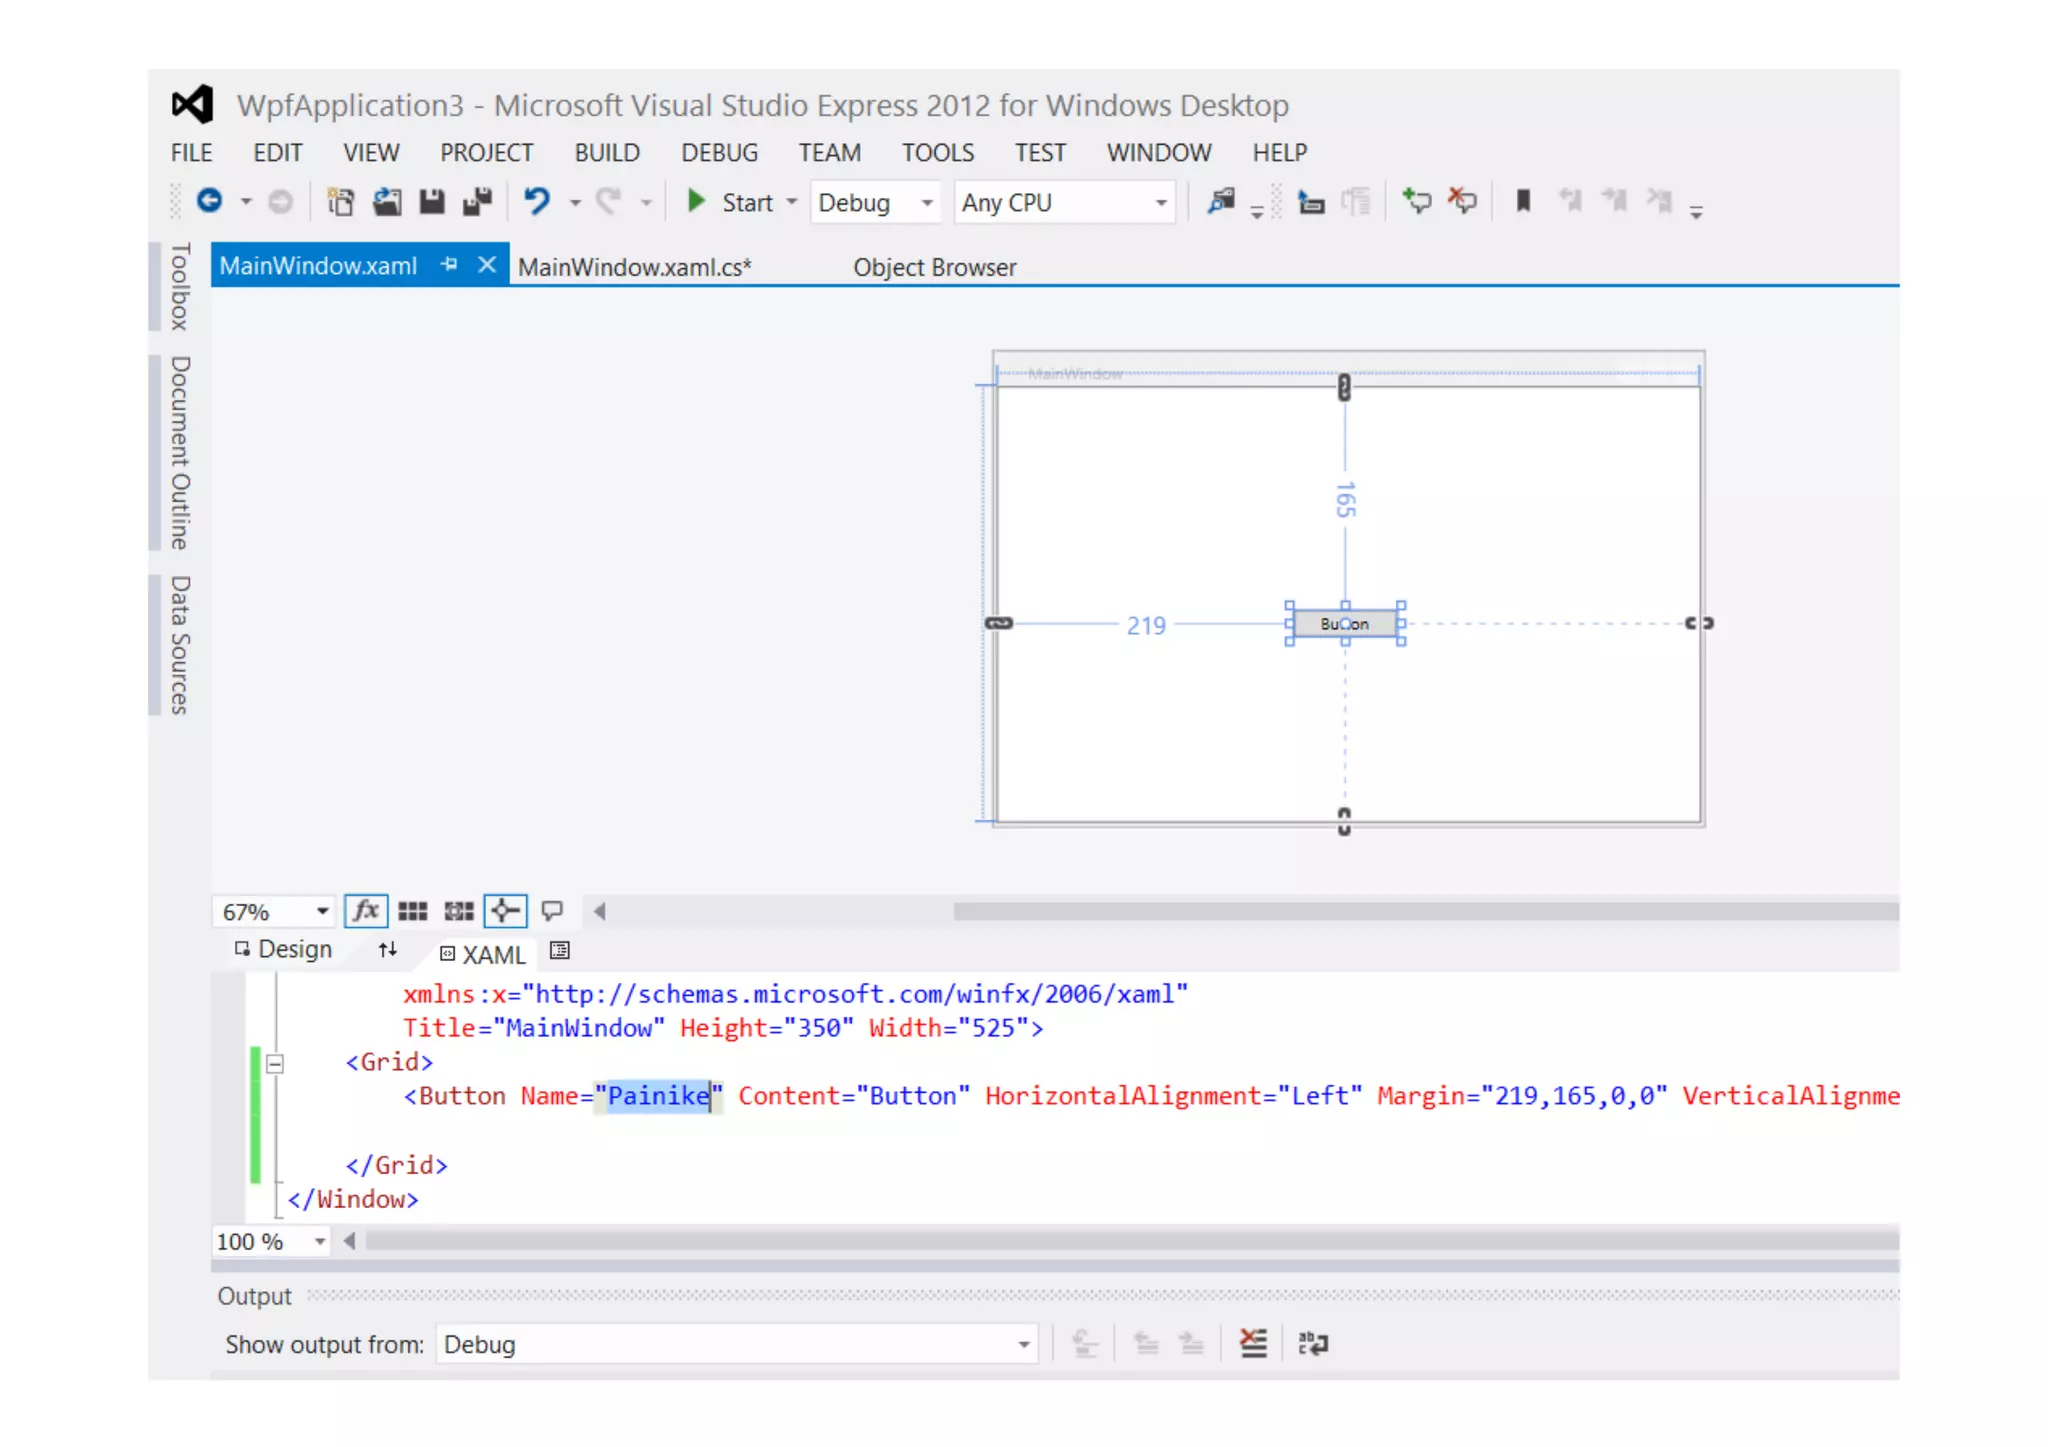Open the WINDOW menu
The image size is (2048, 1447).
click(1159, 153)
